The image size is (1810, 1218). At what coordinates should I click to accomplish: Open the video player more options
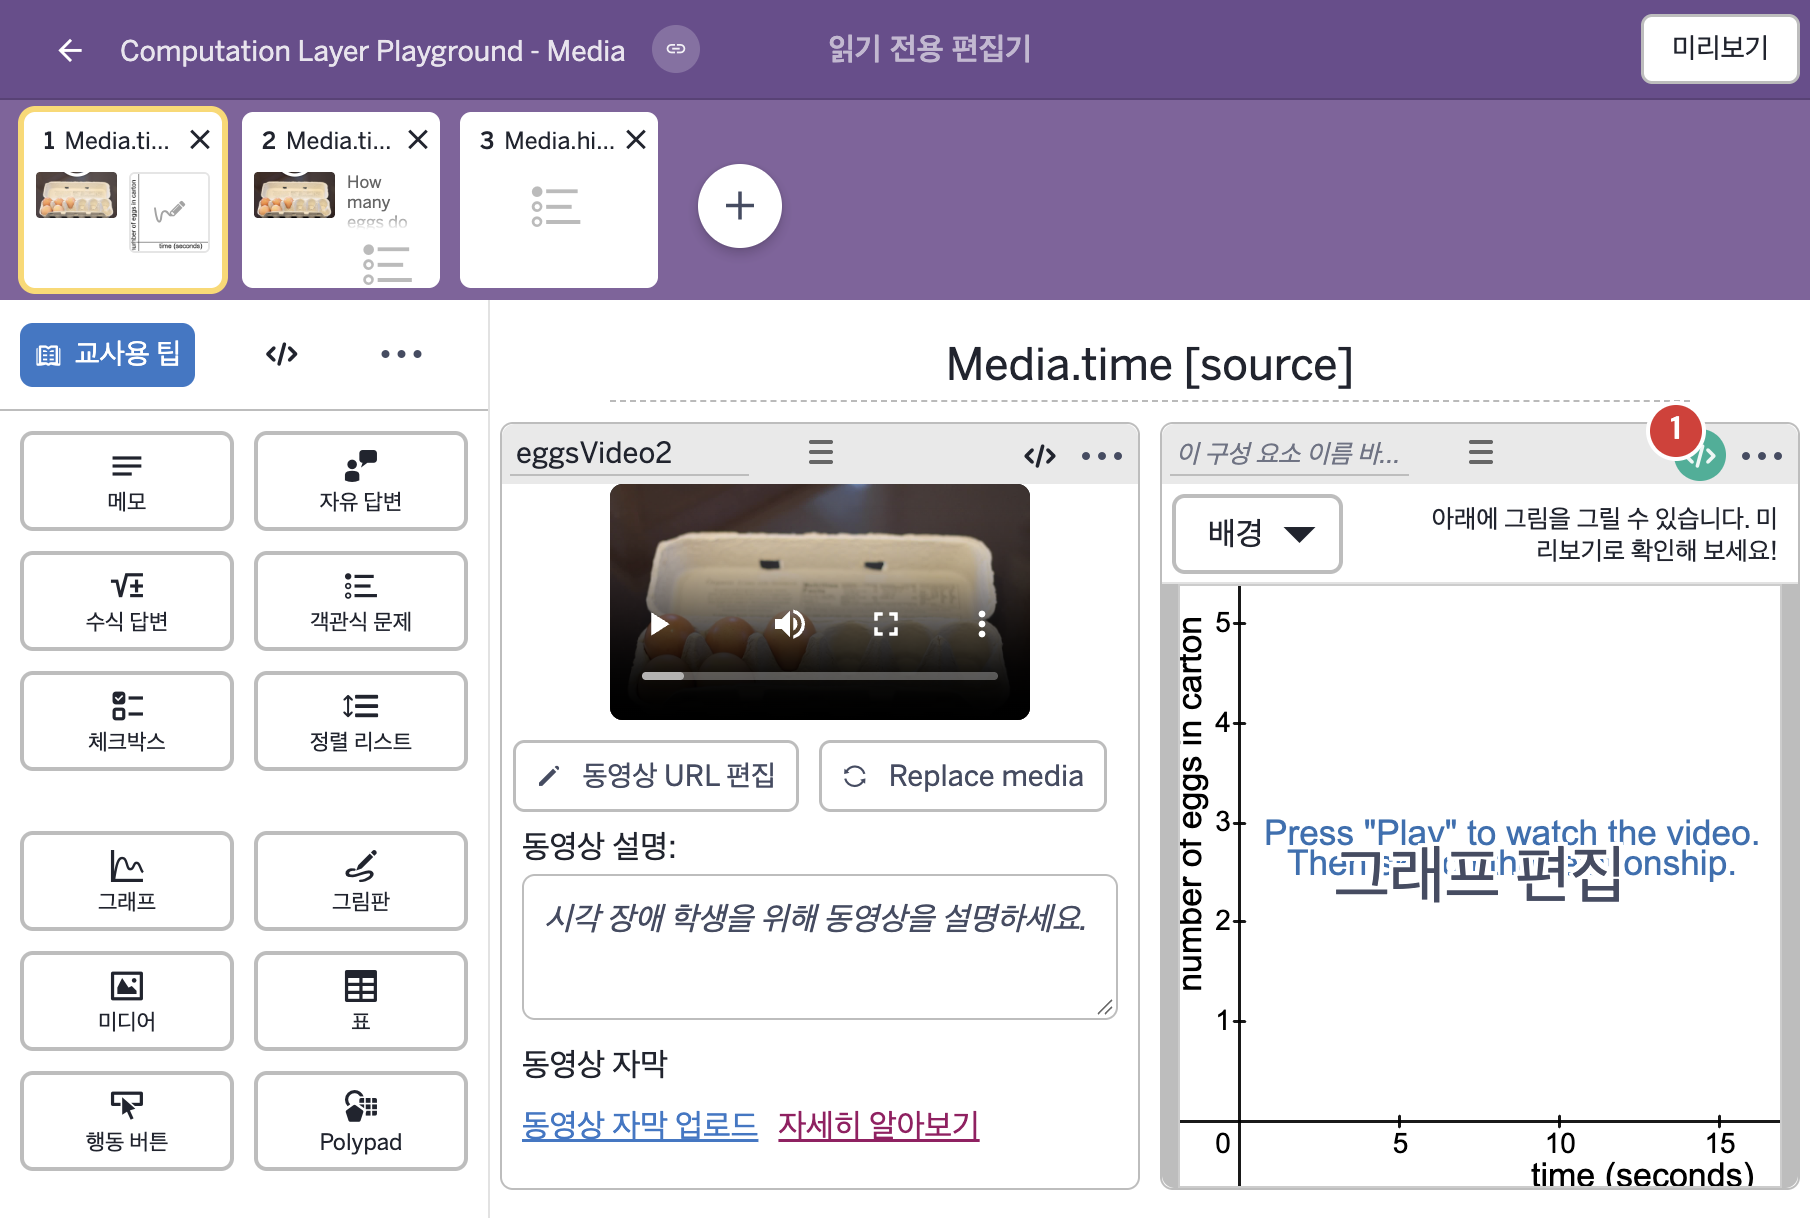(982, 624)
